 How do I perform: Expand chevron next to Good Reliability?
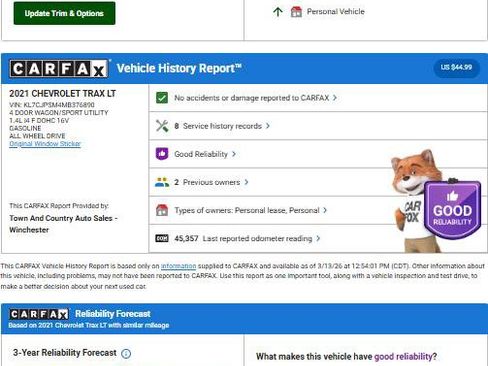234,154
